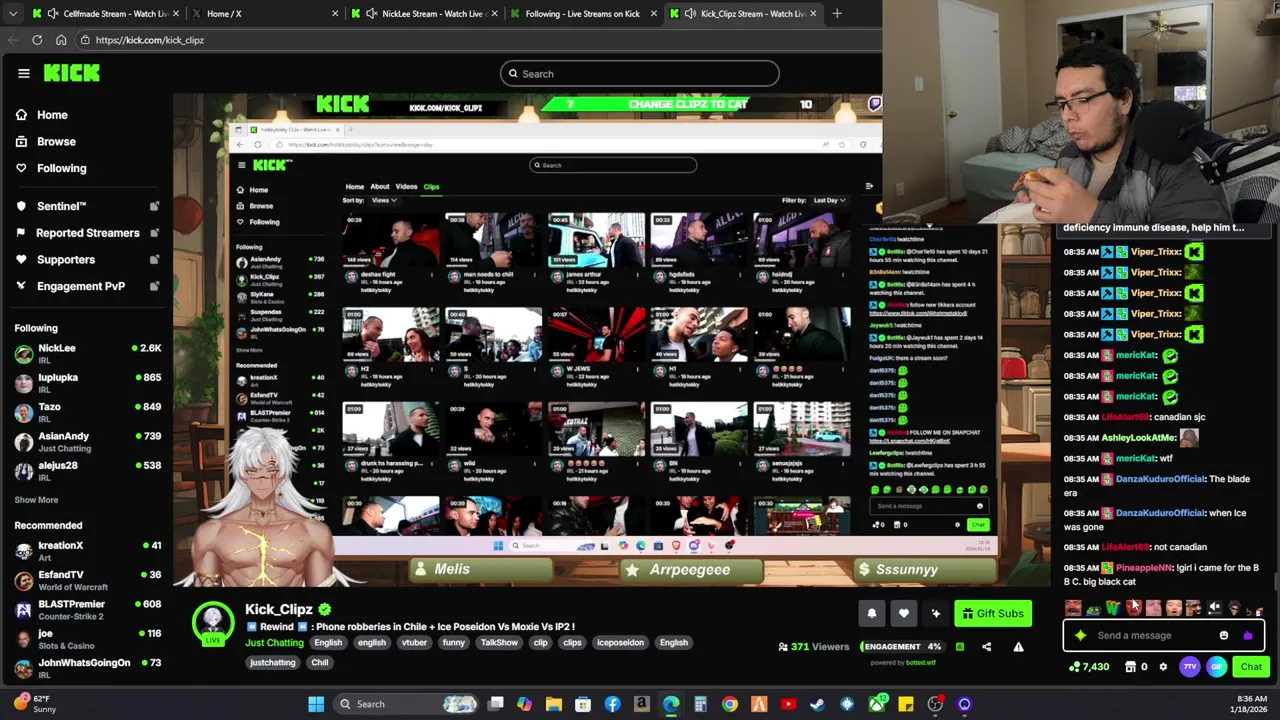Open chat settings gear
Viewport: 1280px width, 720px height.
click(1163, 667)
